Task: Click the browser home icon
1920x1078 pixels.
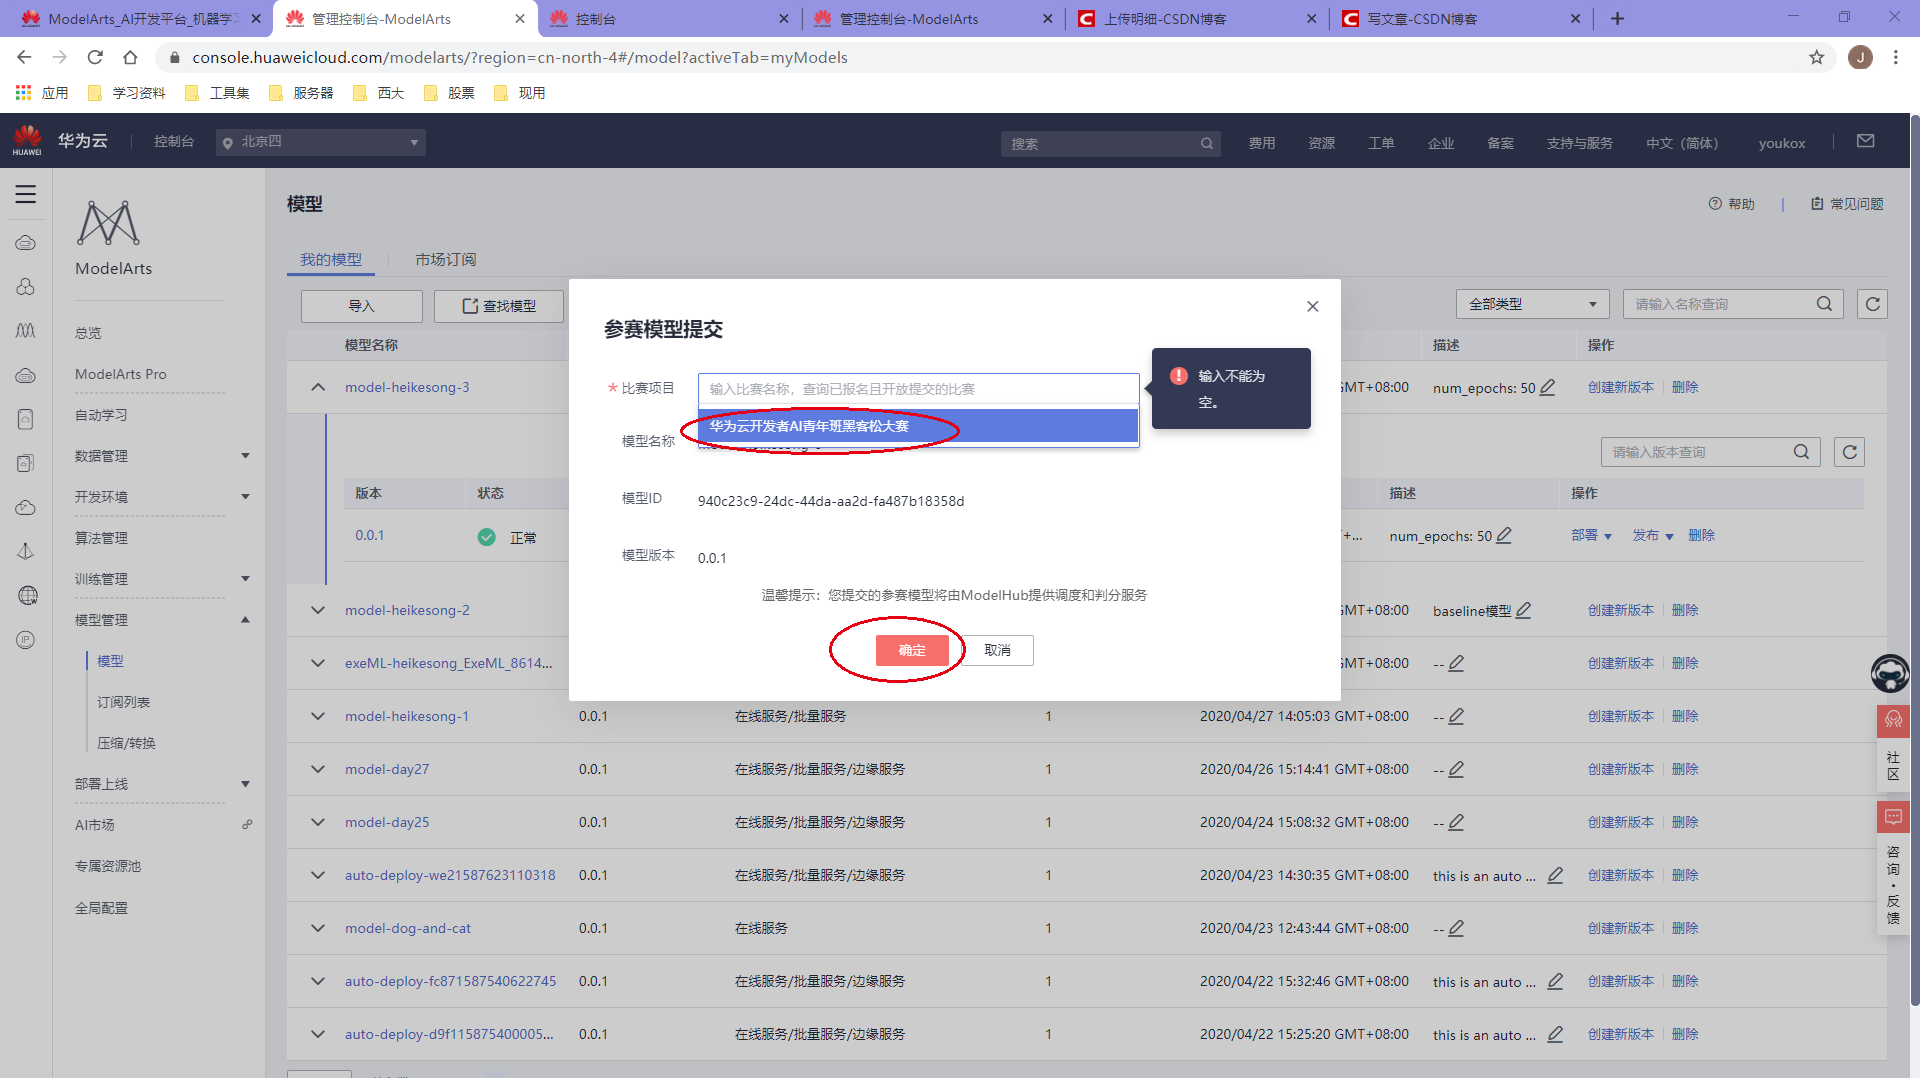Action: pos(130,58)
